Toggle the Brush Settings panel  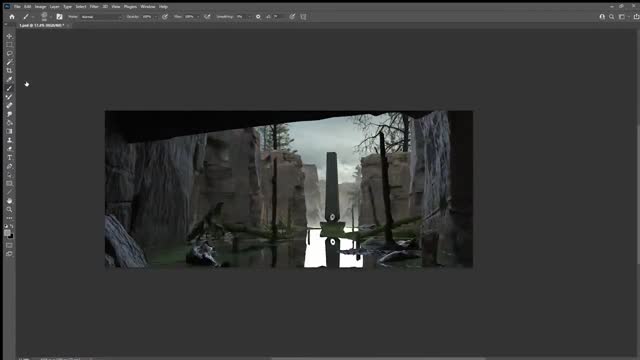[59, 17]
